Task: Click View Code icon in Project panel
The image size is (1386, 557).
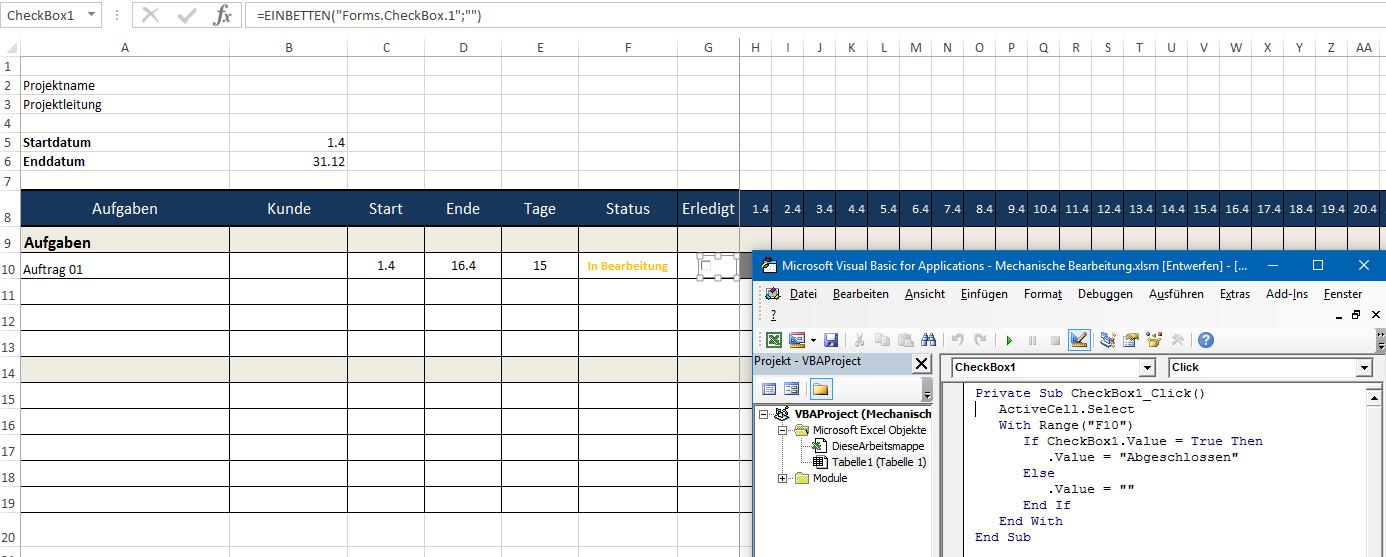Action: (770, 390)
